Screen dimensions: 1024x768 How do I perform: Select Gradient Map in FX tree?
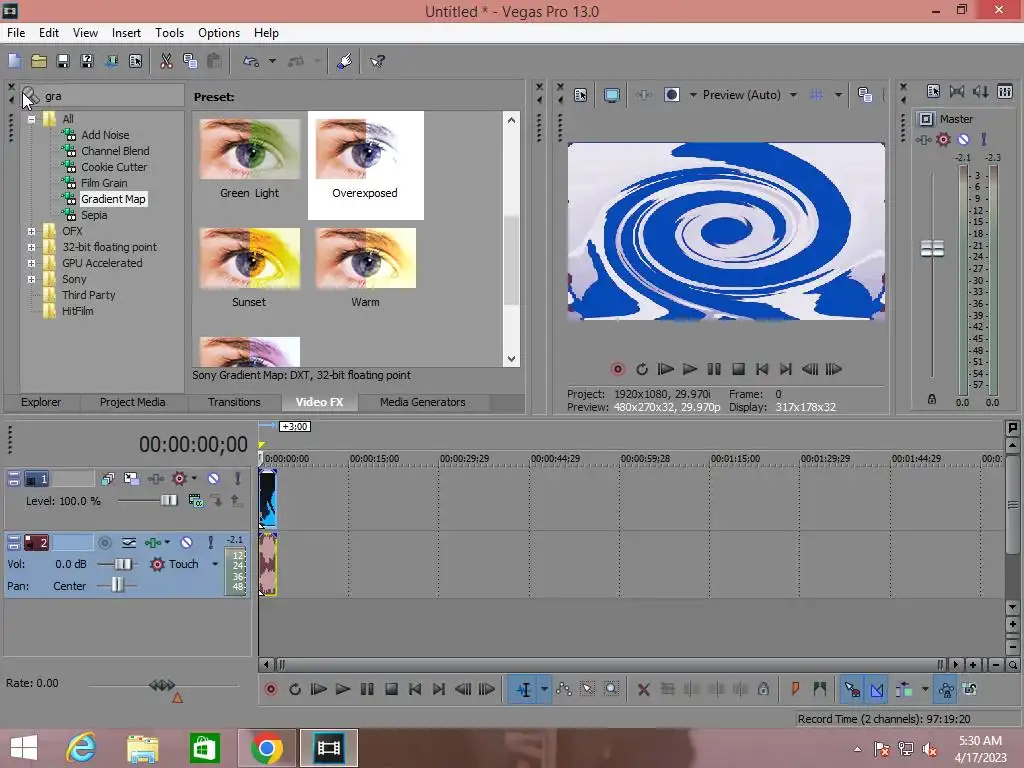point(113,199)
